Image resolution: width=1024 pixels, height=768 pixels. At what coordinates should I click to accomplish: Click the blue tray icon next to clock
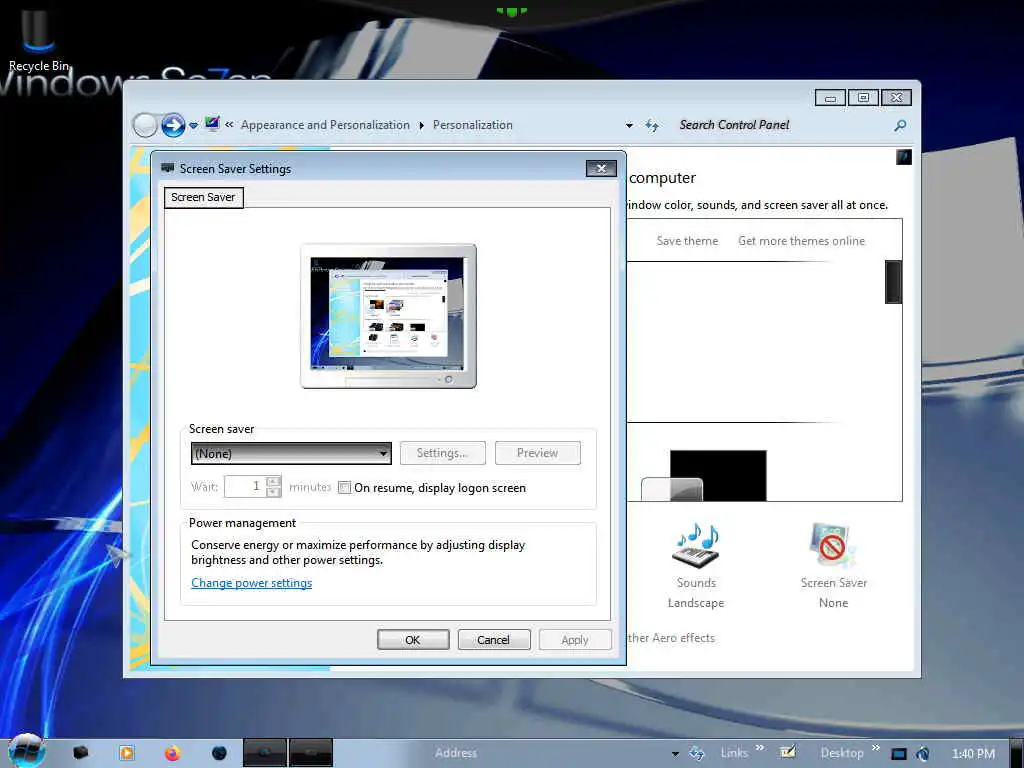922,754
